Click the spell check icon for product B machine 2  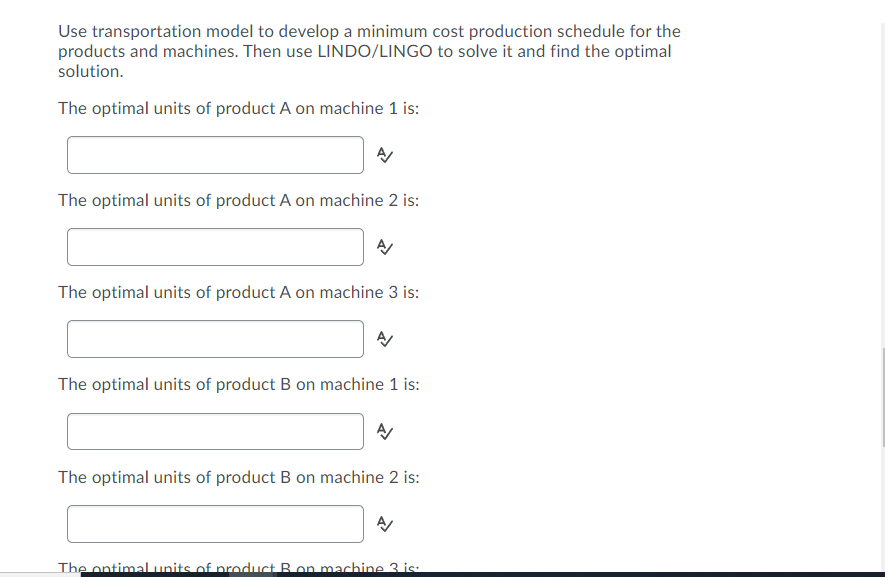pyautogui.click(x=384, y=523)
